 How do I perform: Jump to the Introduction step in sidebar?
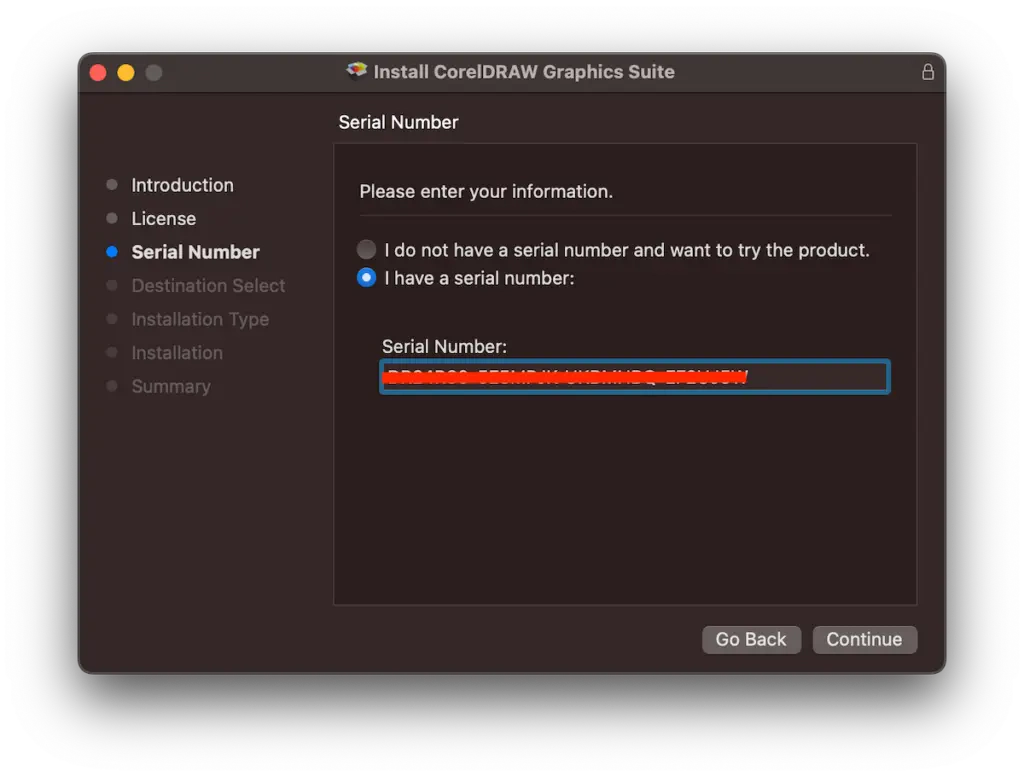[x=182, y=185]
